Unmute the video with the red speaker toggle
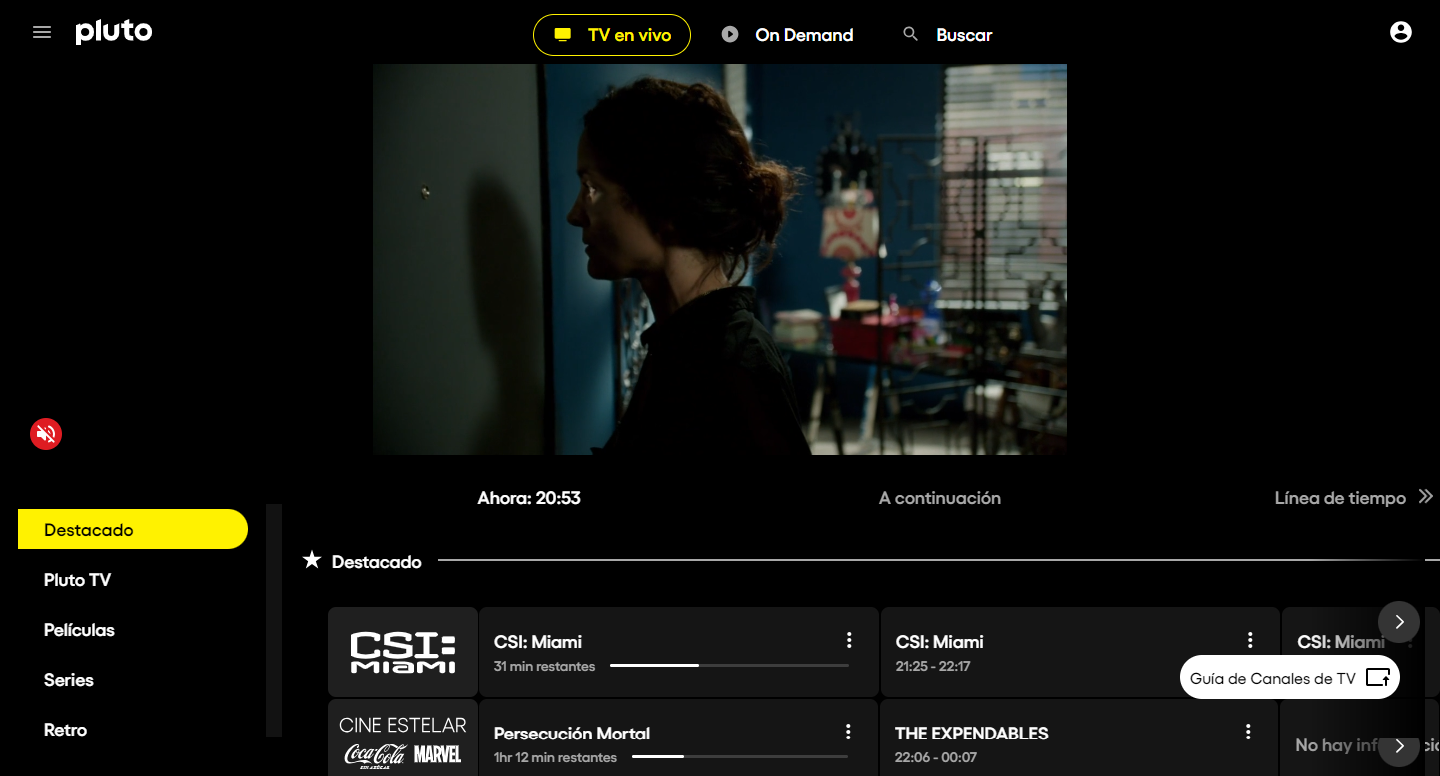This screenshot has height=776, width=1440. (45, 433)
